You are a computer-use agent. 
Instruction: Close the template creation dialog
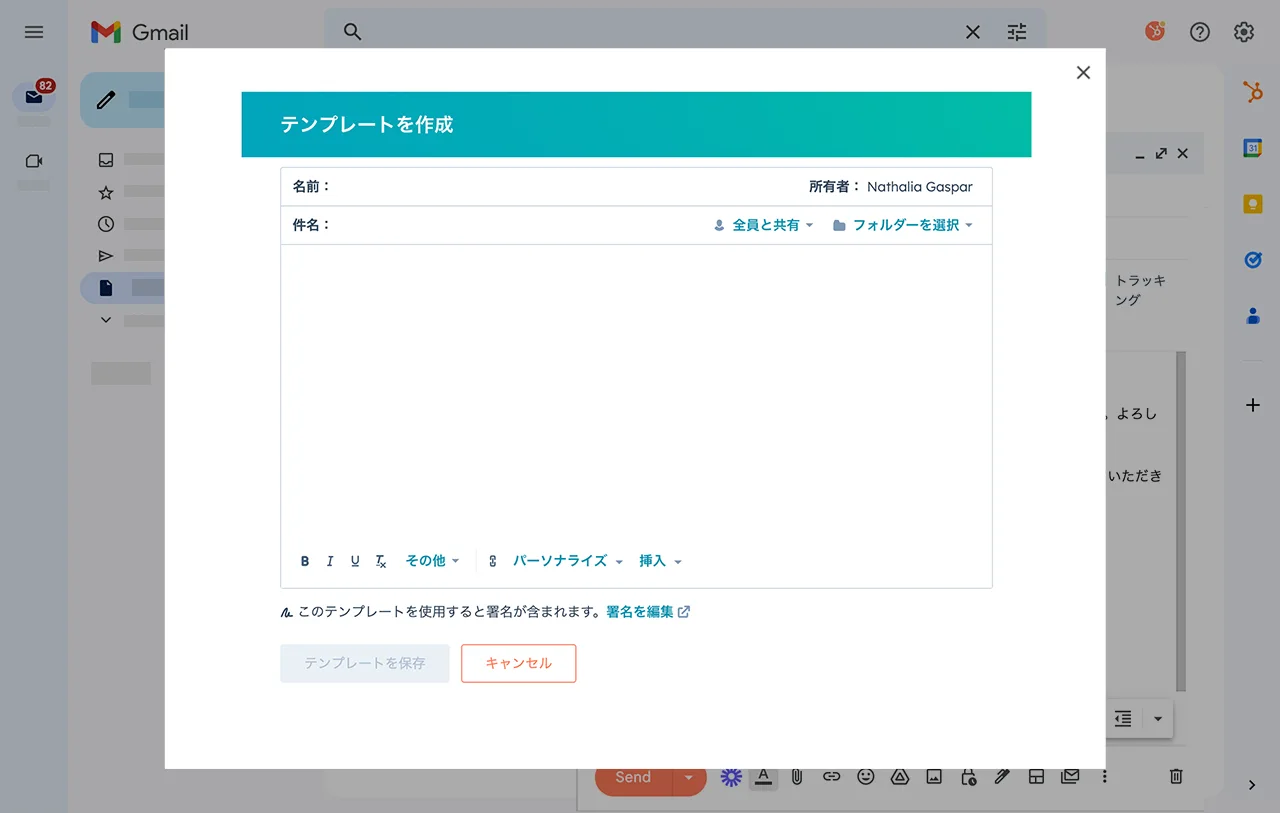click(1083, 73)
